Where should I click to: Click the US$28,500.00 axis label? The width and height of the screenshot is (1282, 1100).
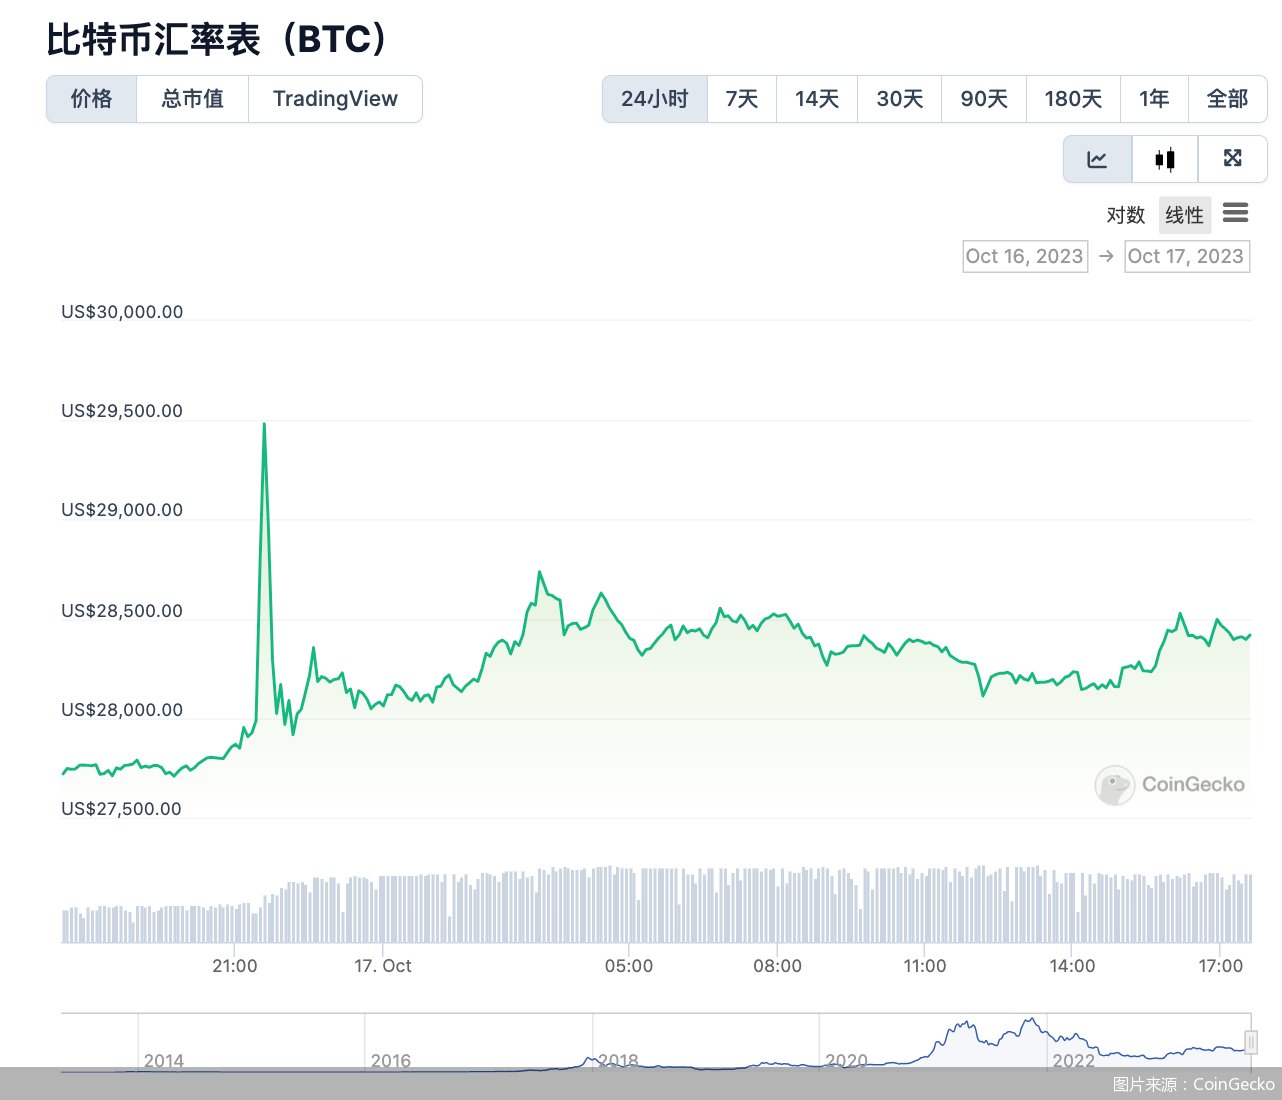pyautogui.click(x=122, y=611)
